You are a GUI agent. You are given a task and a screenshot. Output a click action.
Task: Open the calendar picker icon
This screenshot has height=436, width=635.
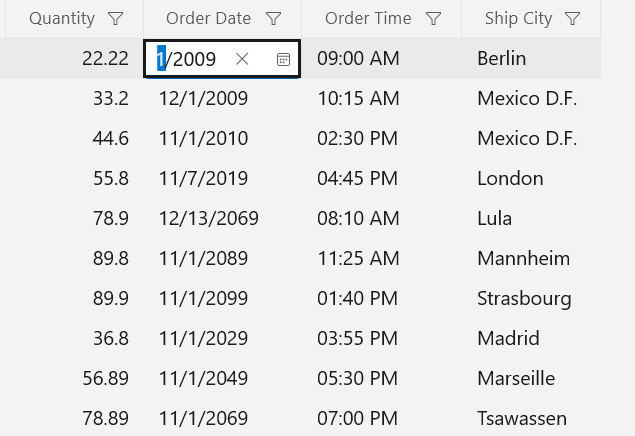[283, 59]
